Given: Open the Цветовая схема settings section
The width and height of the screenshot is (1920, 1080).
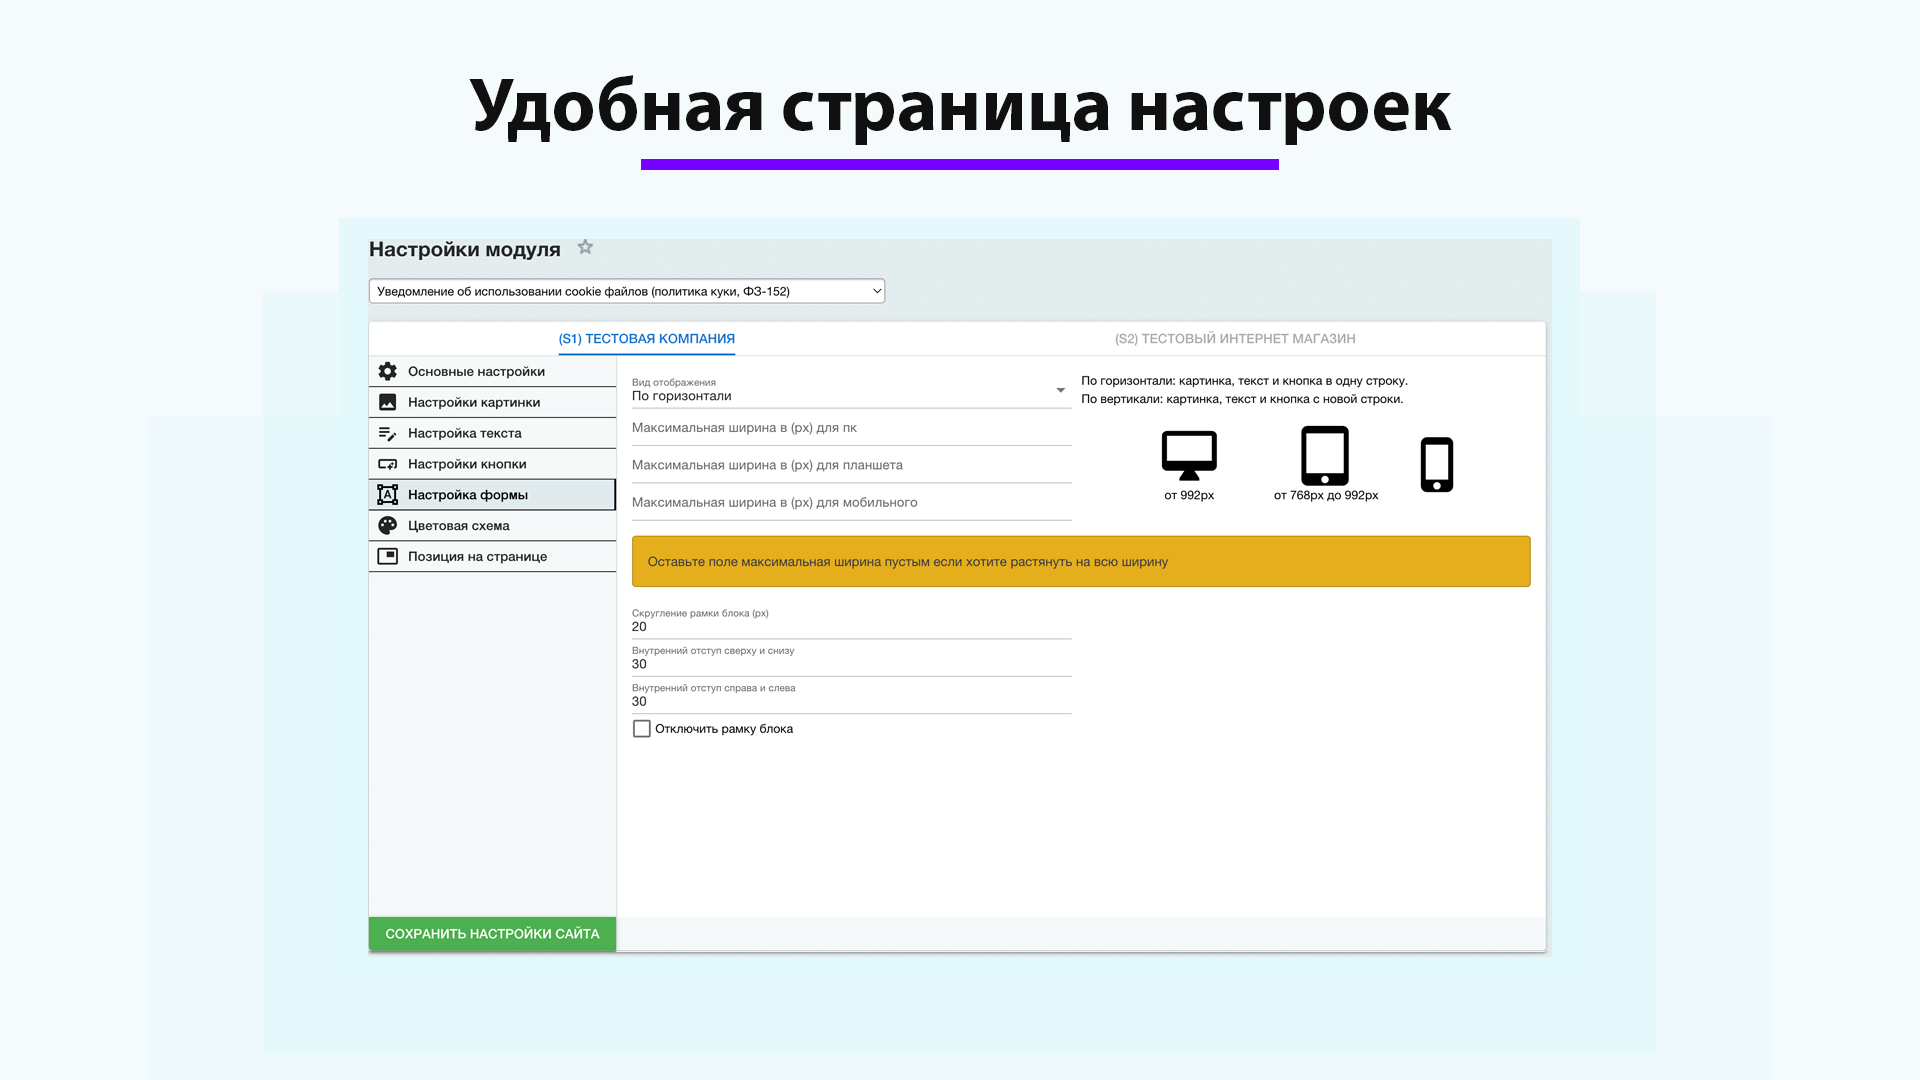Looking at the screenshot, I should [x=459, y=525].
